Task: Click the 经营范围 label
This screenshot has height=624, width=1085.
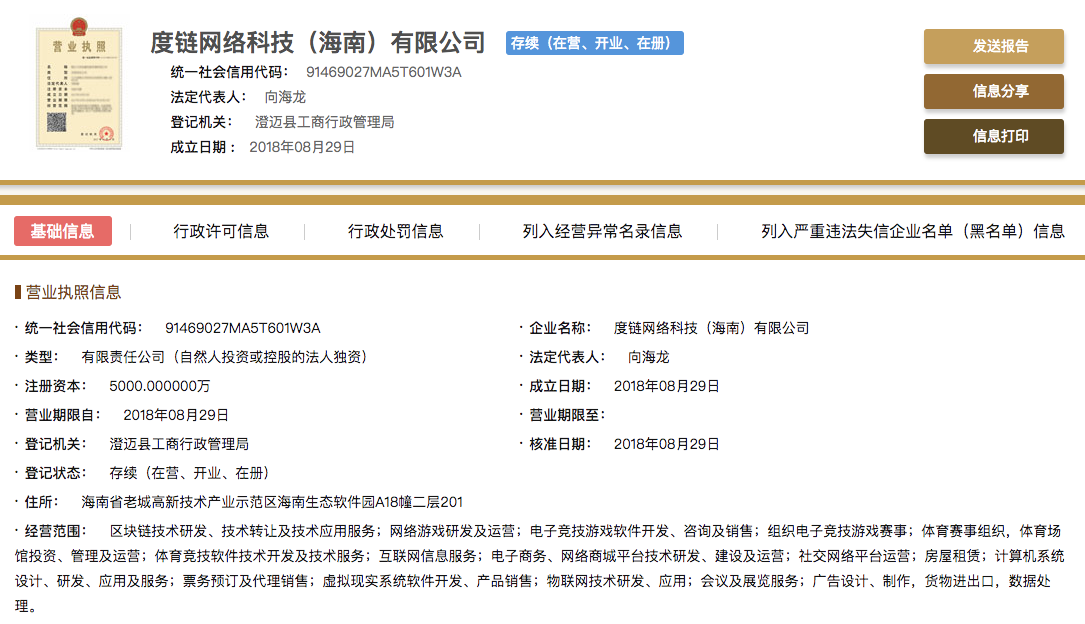Action: click(x=55, y=531)
